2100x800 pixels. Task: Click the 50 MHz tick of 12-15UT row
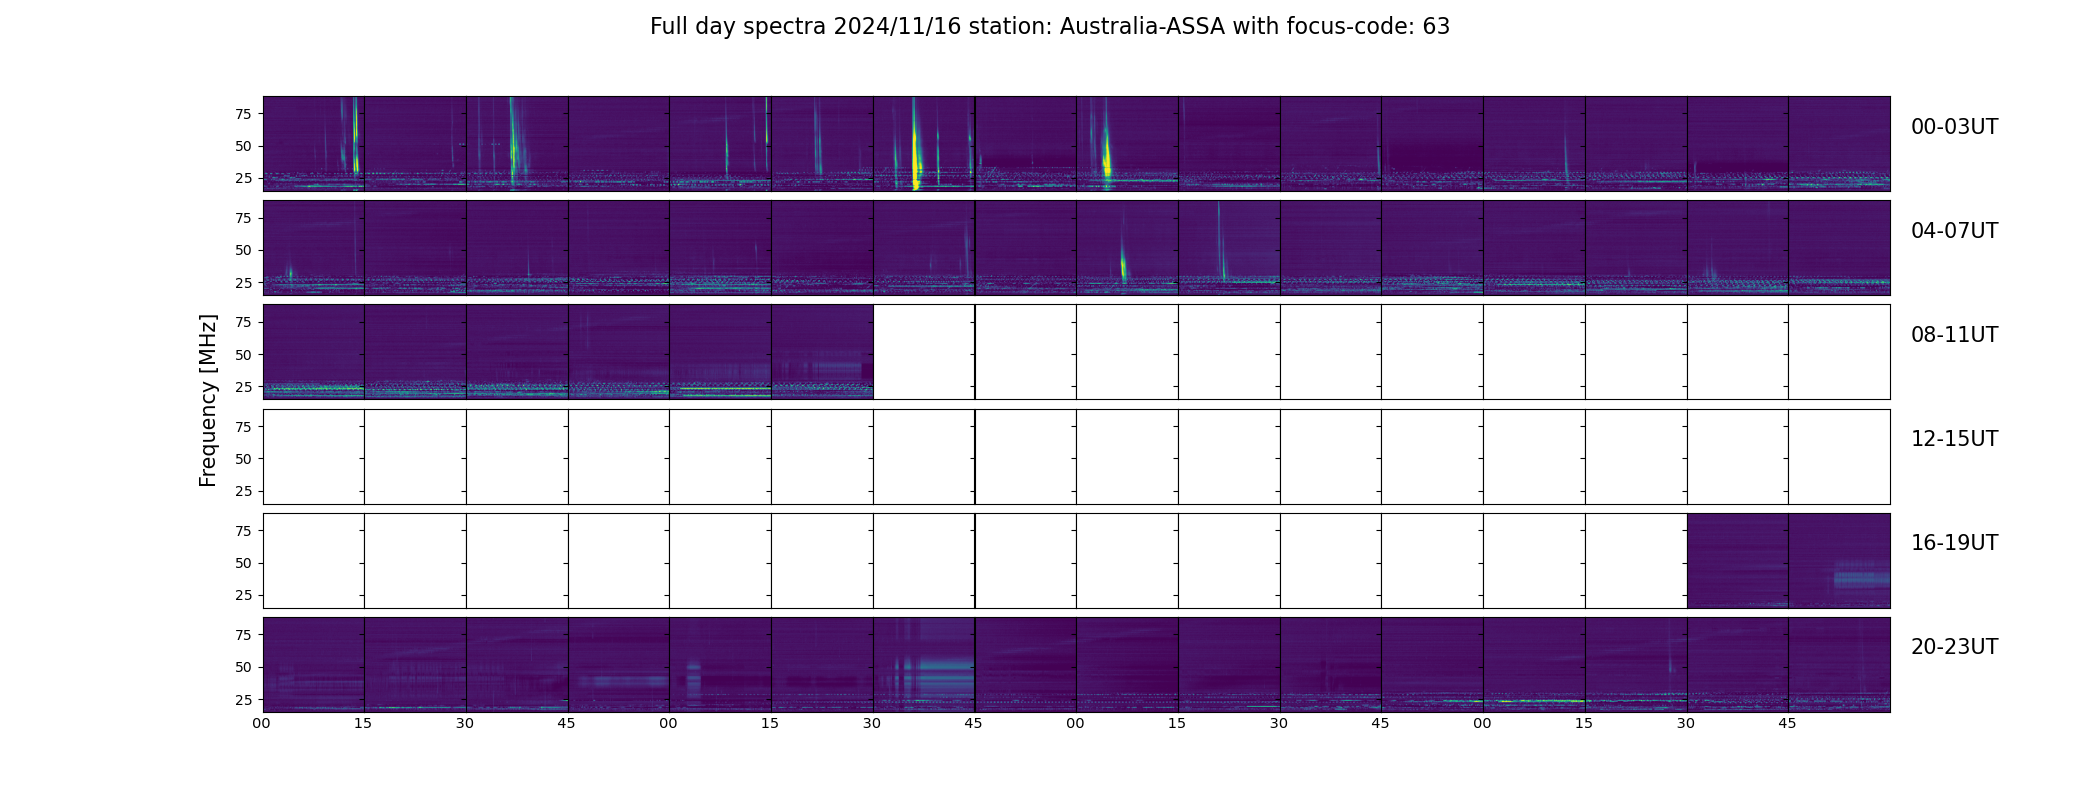pyautogui.click(x=242, y=459)
